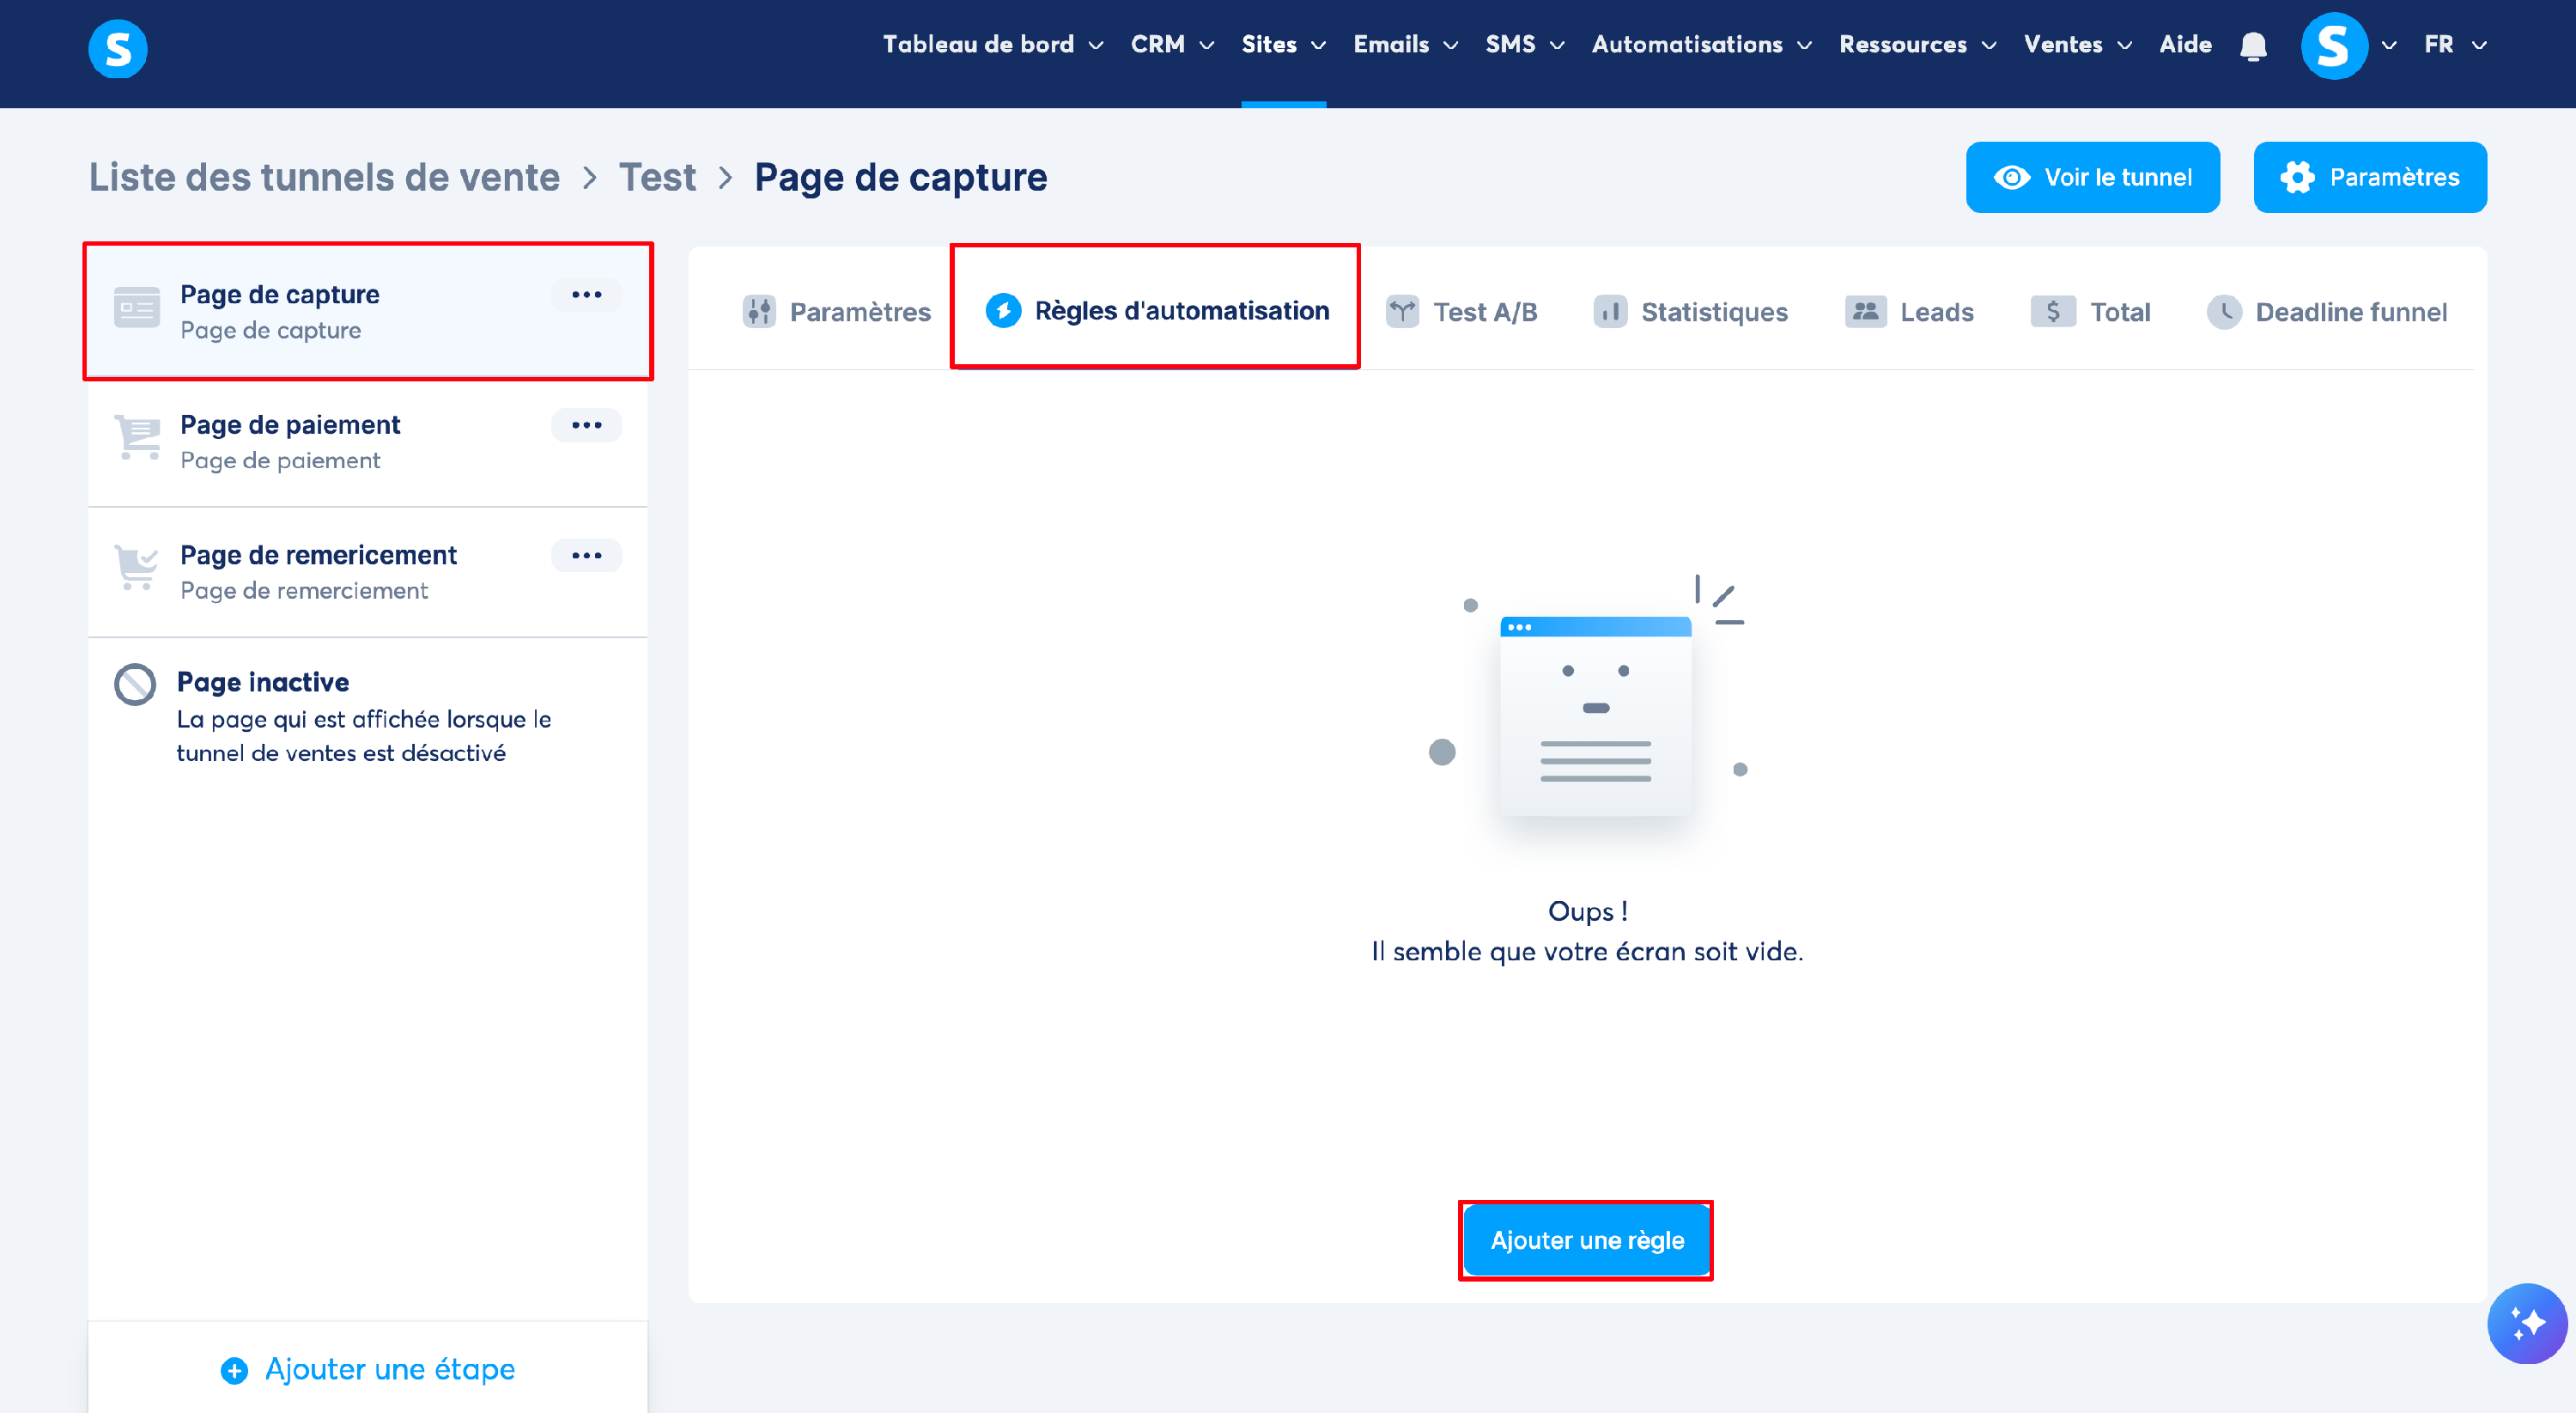Go to Liste des tunnels de vente breadcrumb

click(x=324, y=177)
